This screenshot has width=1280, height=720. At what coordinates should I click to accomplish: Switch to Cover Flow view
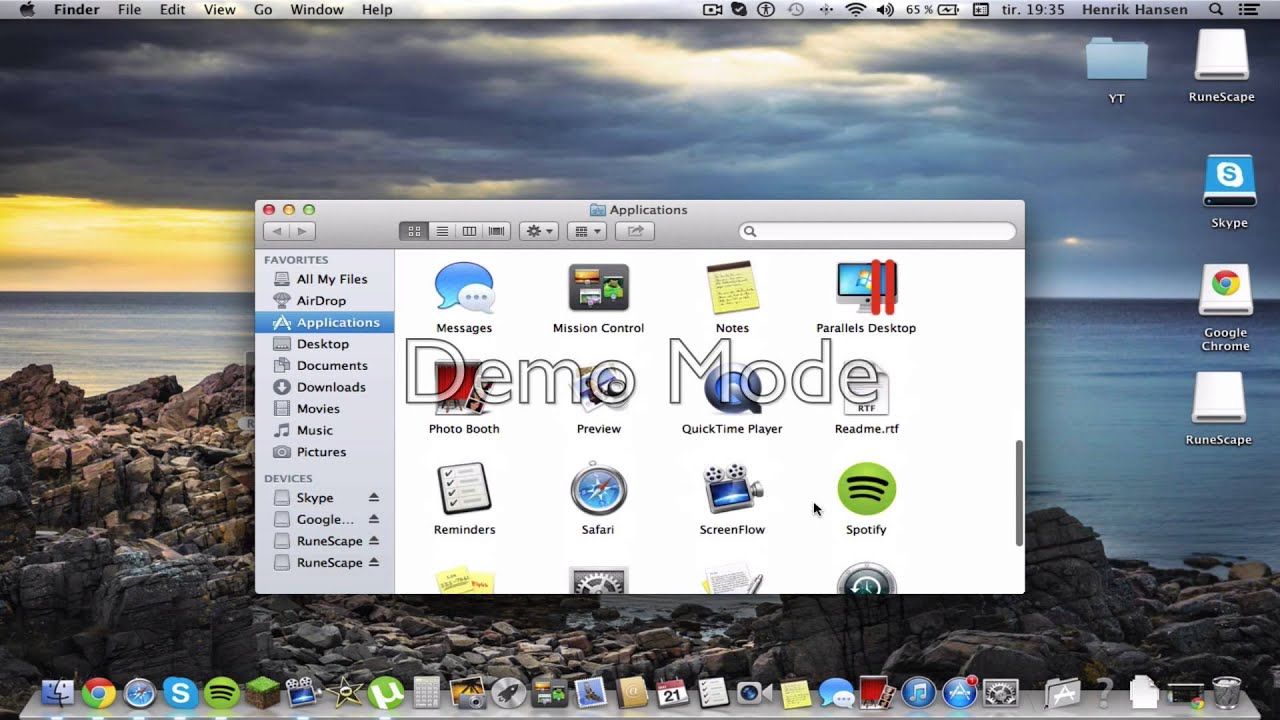tap(497, 231)
